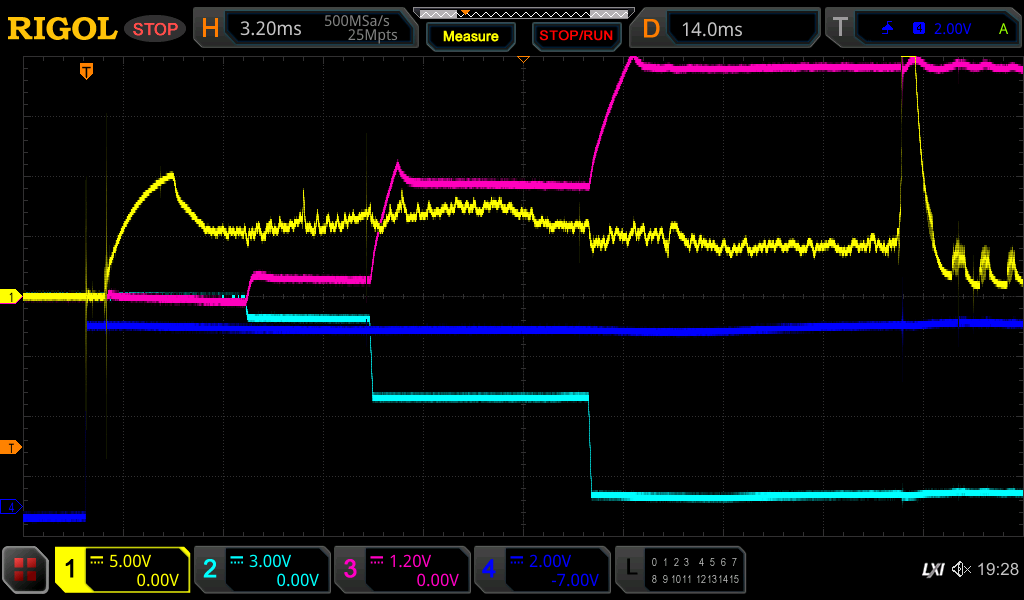
Task: Open the function navigation menu icon
Action: [26, 570]
